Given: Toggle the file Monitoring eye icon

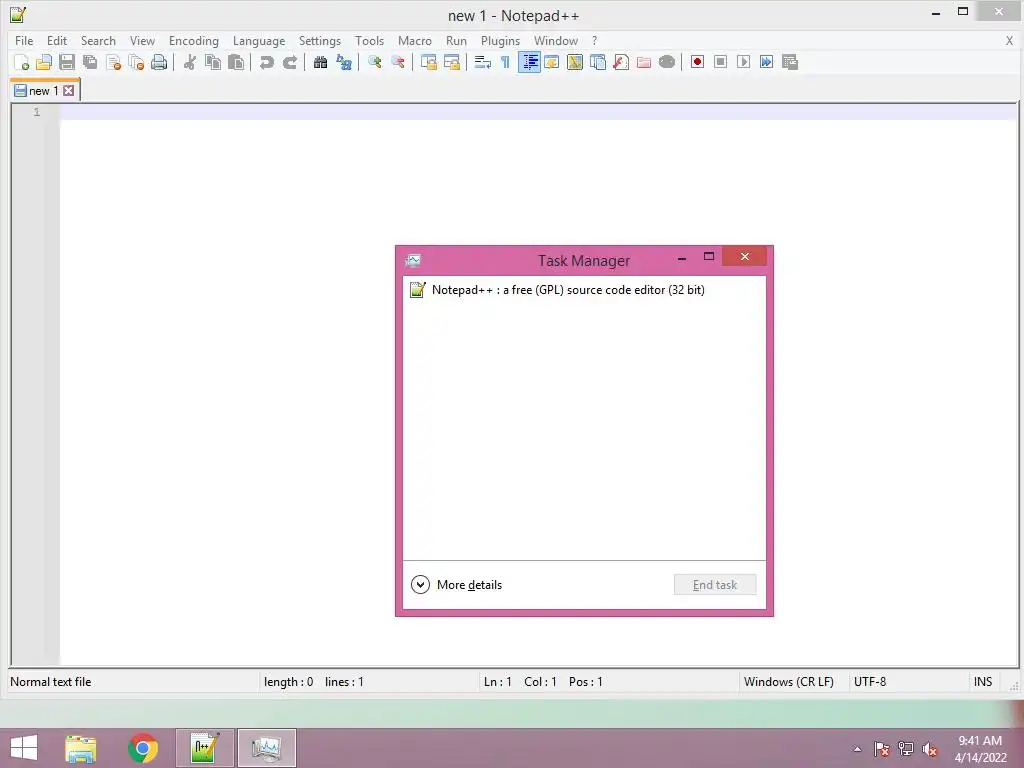Looking at the screenshot, I should coord(667,62).
